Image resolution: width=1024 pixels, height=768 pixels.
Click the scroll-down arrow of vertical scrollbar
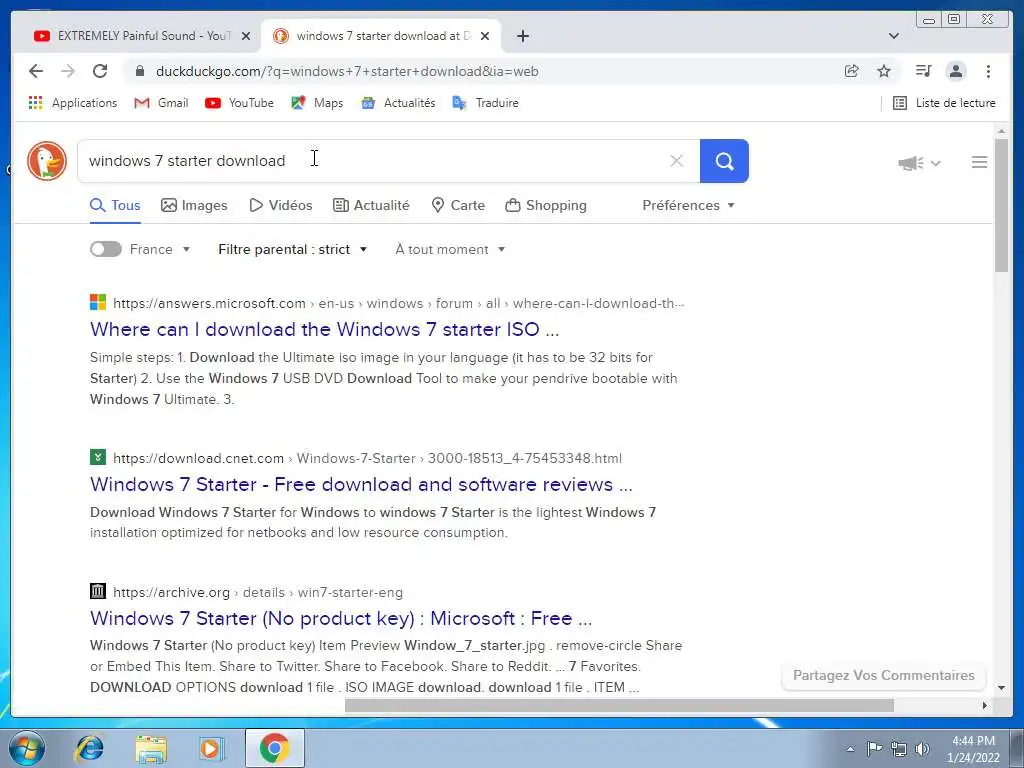1001,688
